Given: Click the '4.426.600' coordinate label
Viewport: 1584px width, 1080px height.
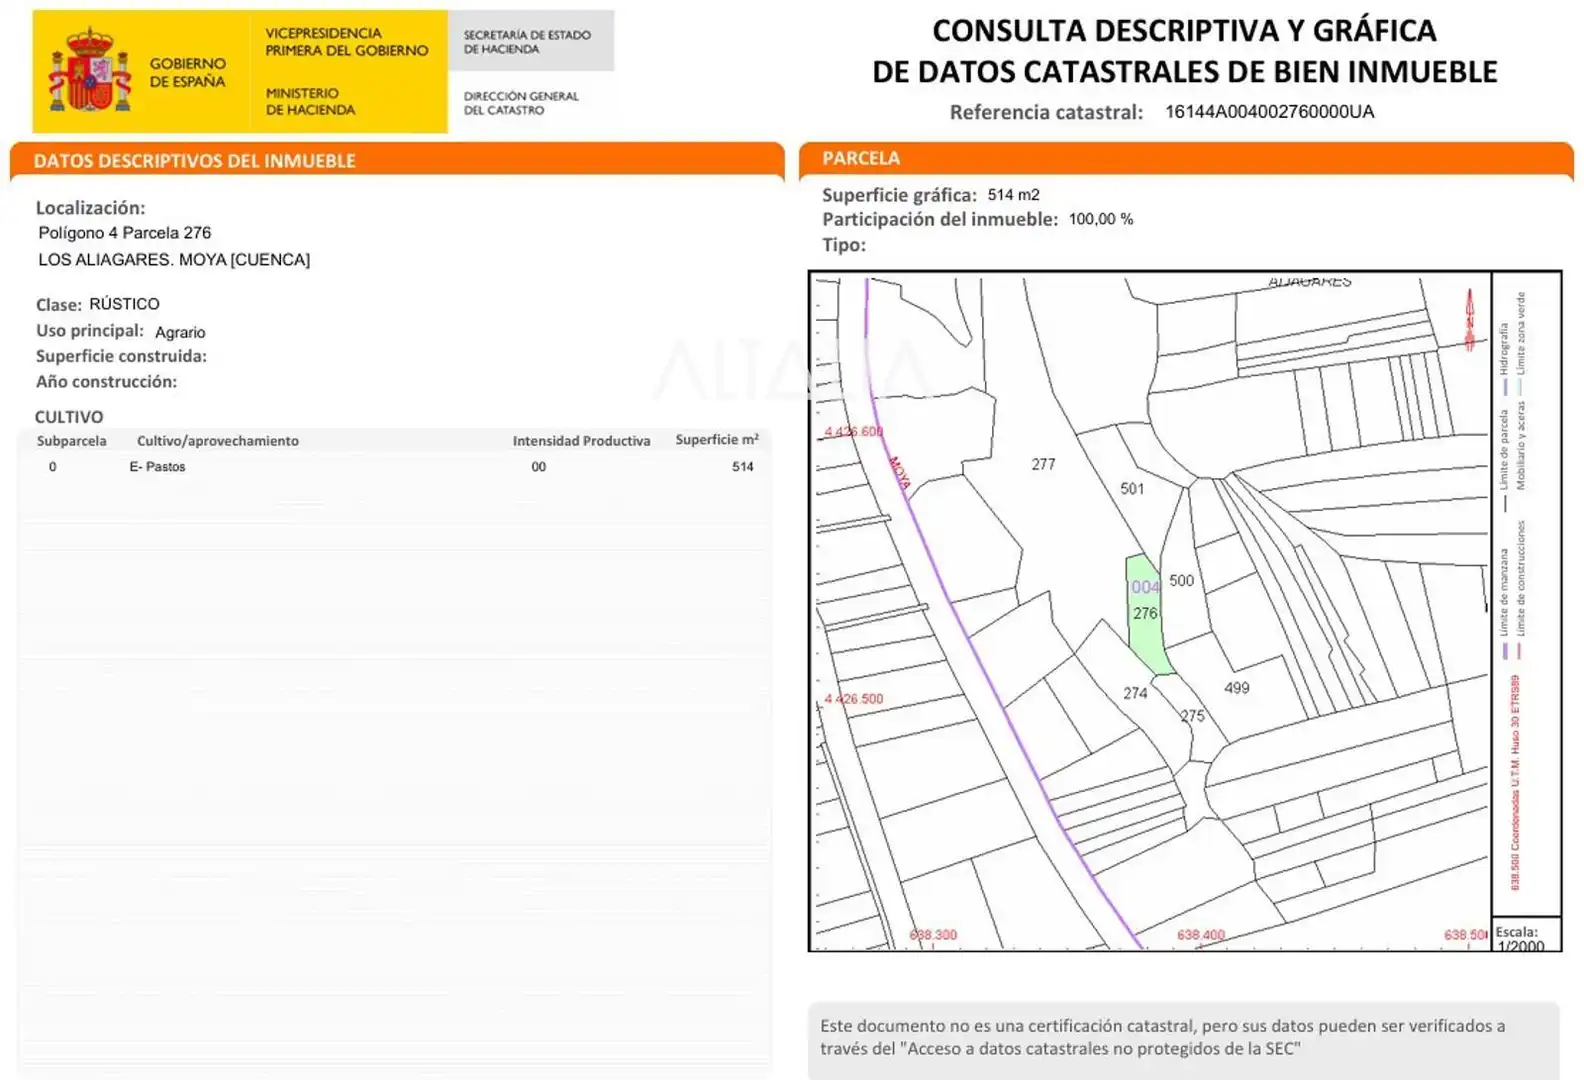Looking at the screenshot, I should (854, 432).
